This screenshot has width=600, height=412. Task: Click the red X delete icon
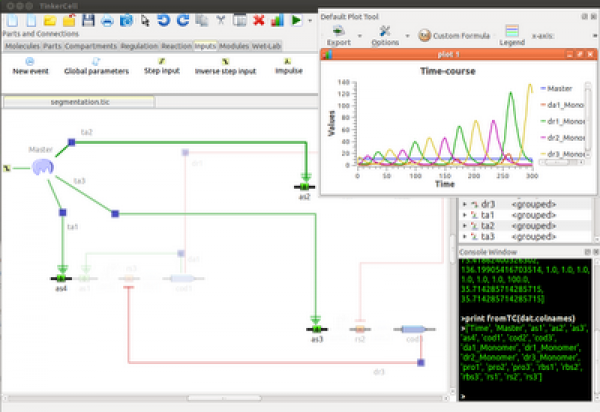pyautogui.click(x=259, y=19)
